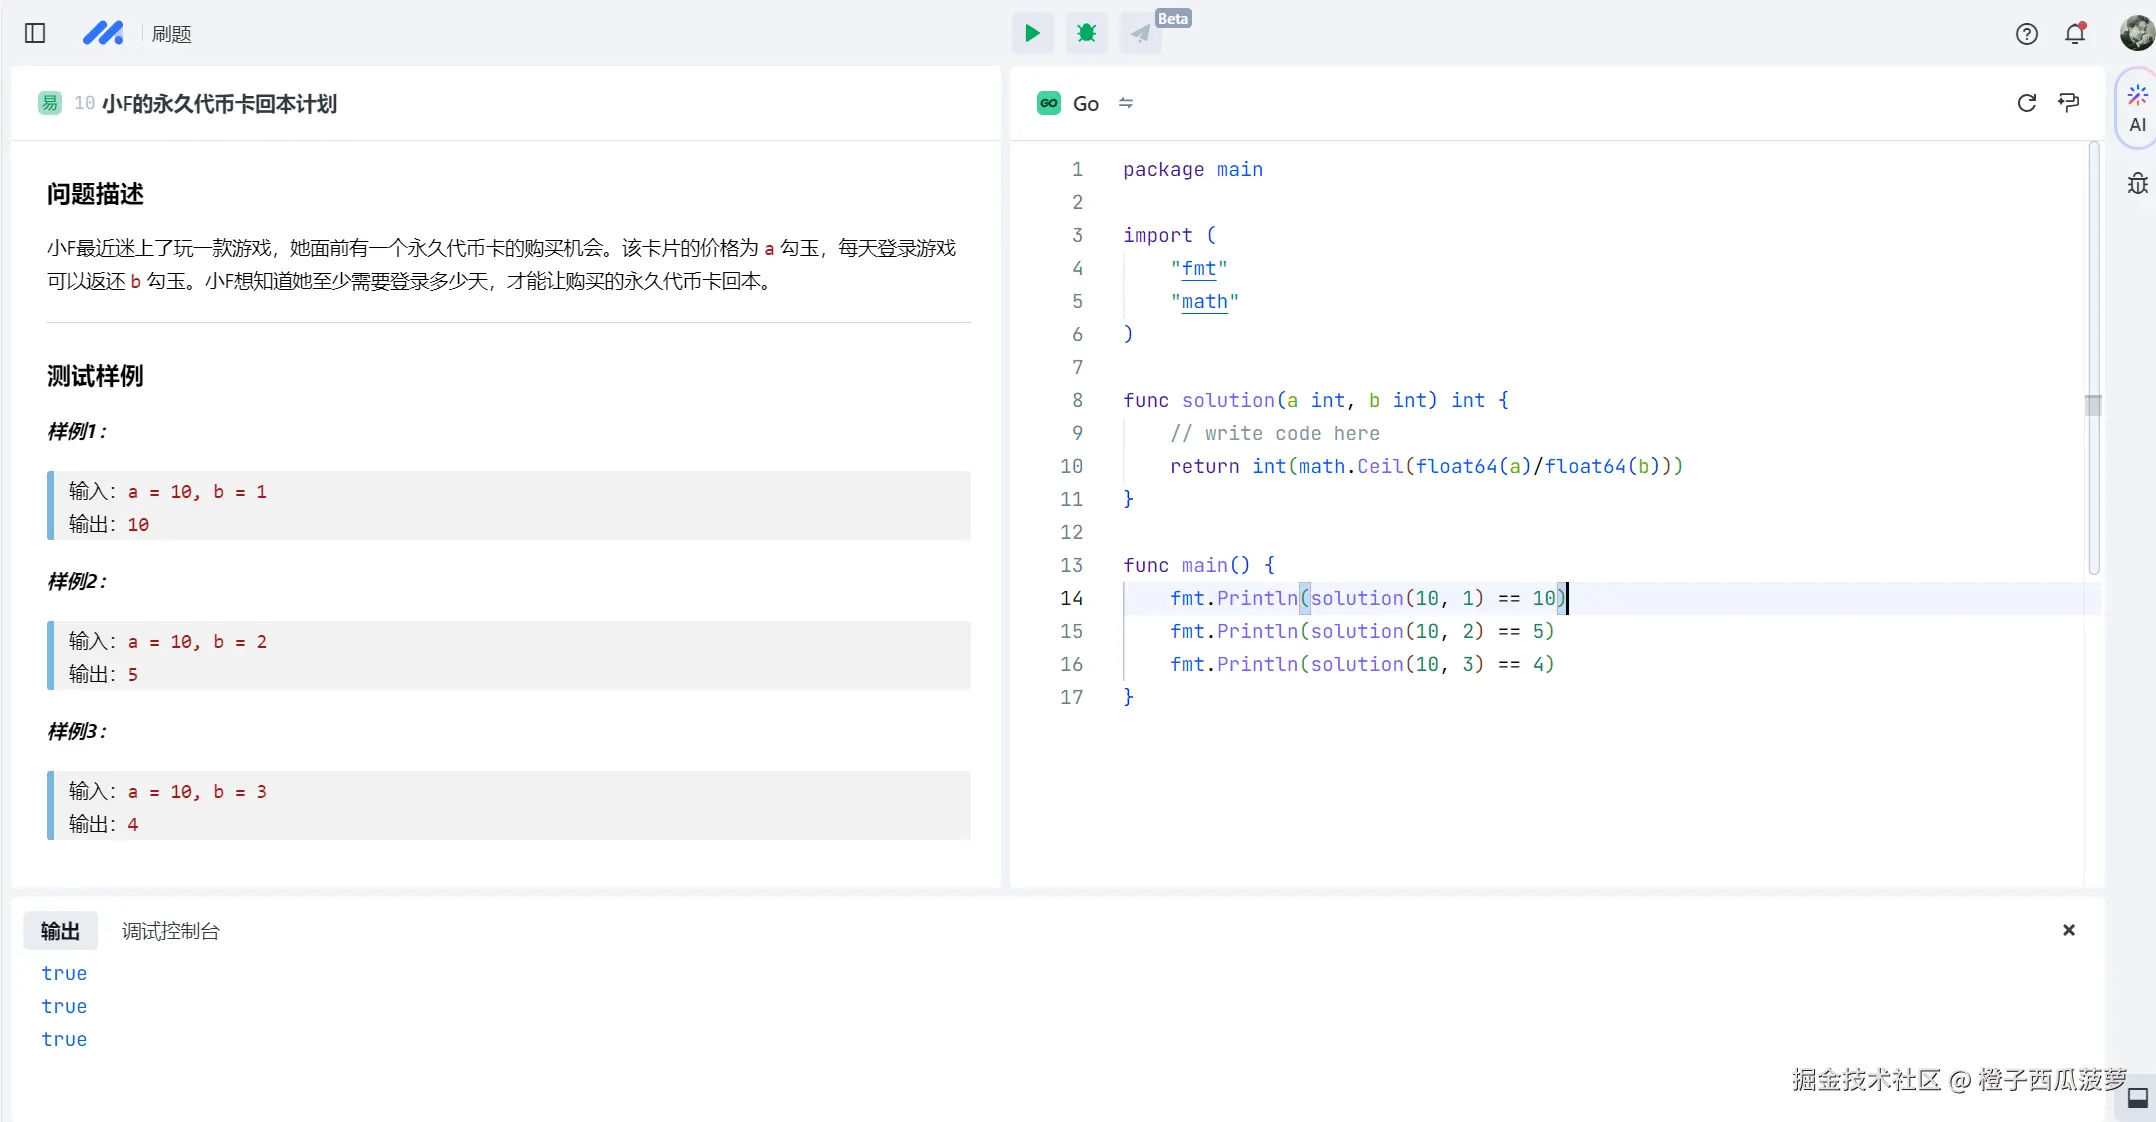Toggle bottom panel icon at lower right
Screen dimensions: 2156x1122
click(2138, 1097)
